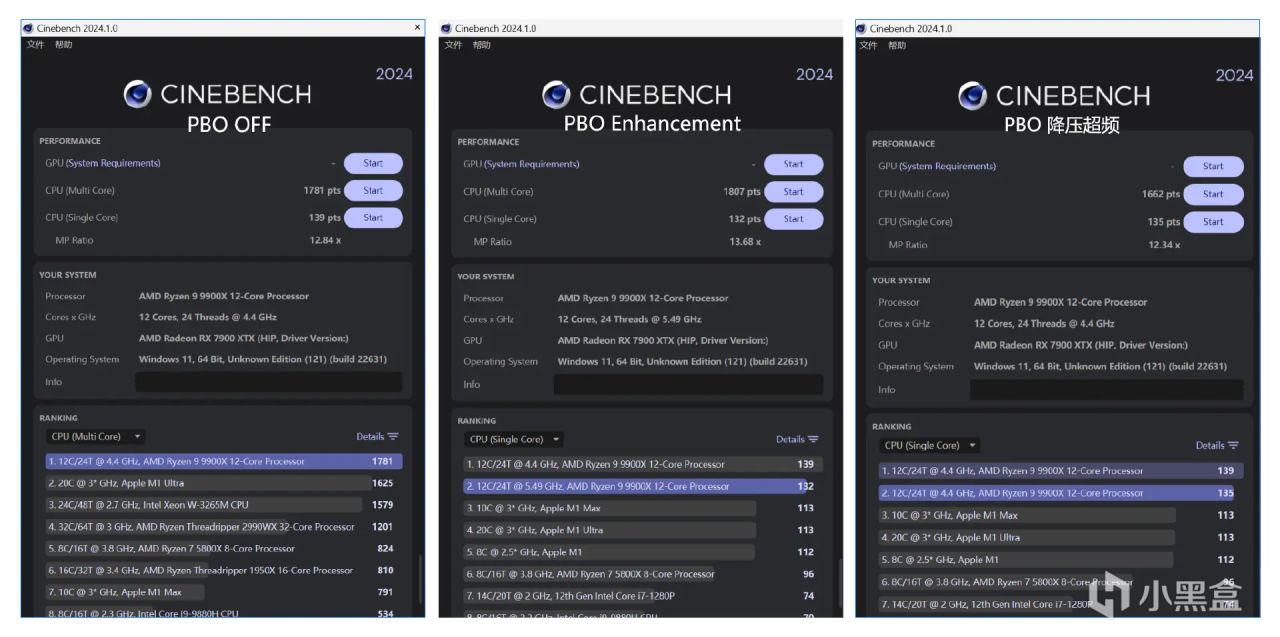Open 文件 menu in PBO 降压超频 window
The height and width of the screenshot is (637, 1280).
pyautogui.click(x=868, y=45)
